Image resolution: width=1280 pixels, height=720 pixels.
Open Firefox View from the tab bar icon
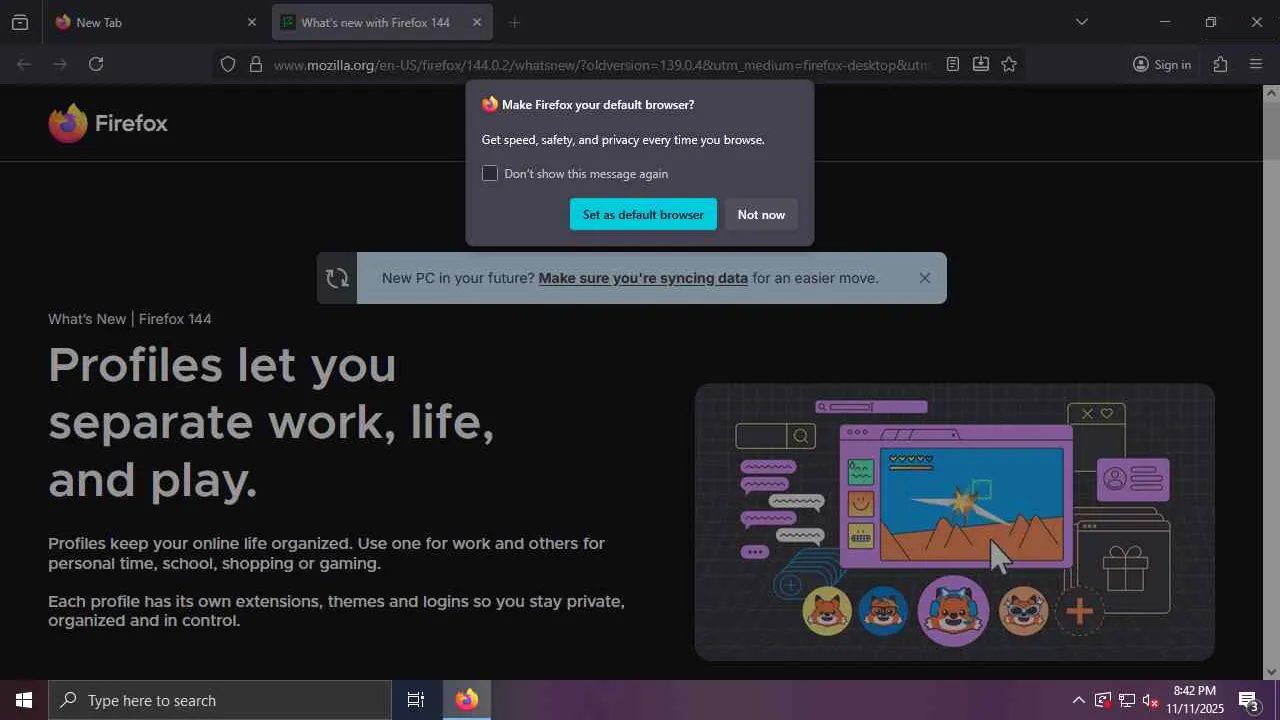click(20, 22)
